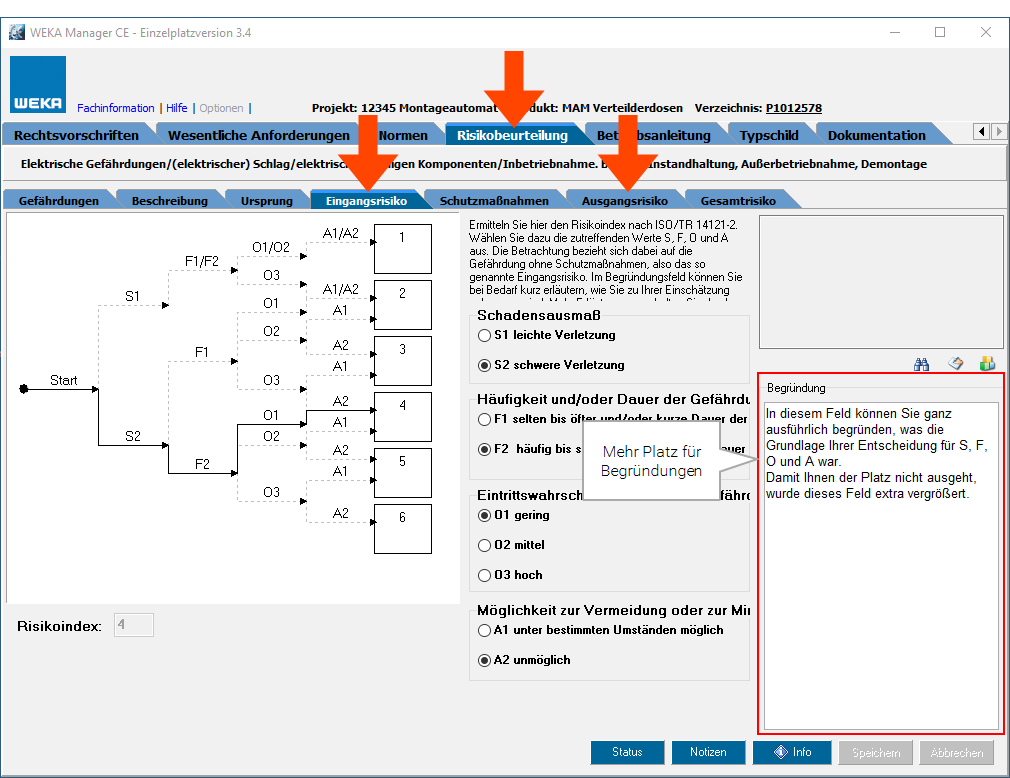Click the colored blocks icon above Begründung

click(987, 364)
